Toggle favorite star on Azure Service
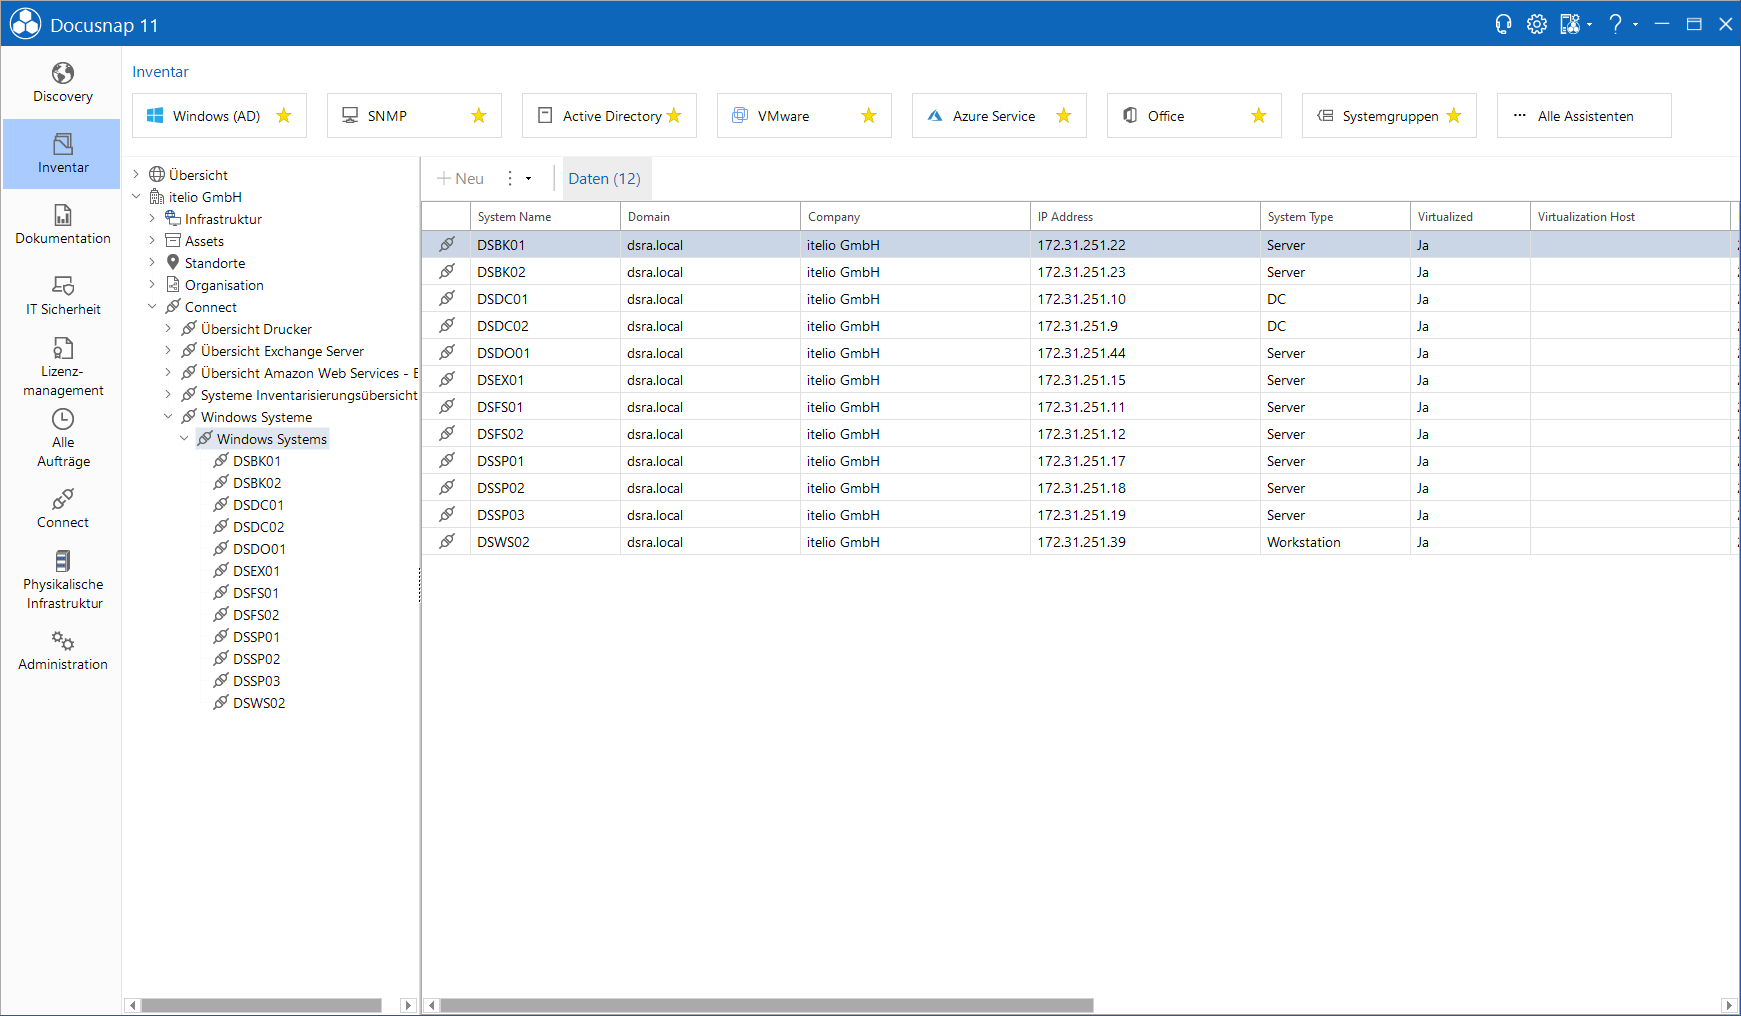 point(1064,116)
